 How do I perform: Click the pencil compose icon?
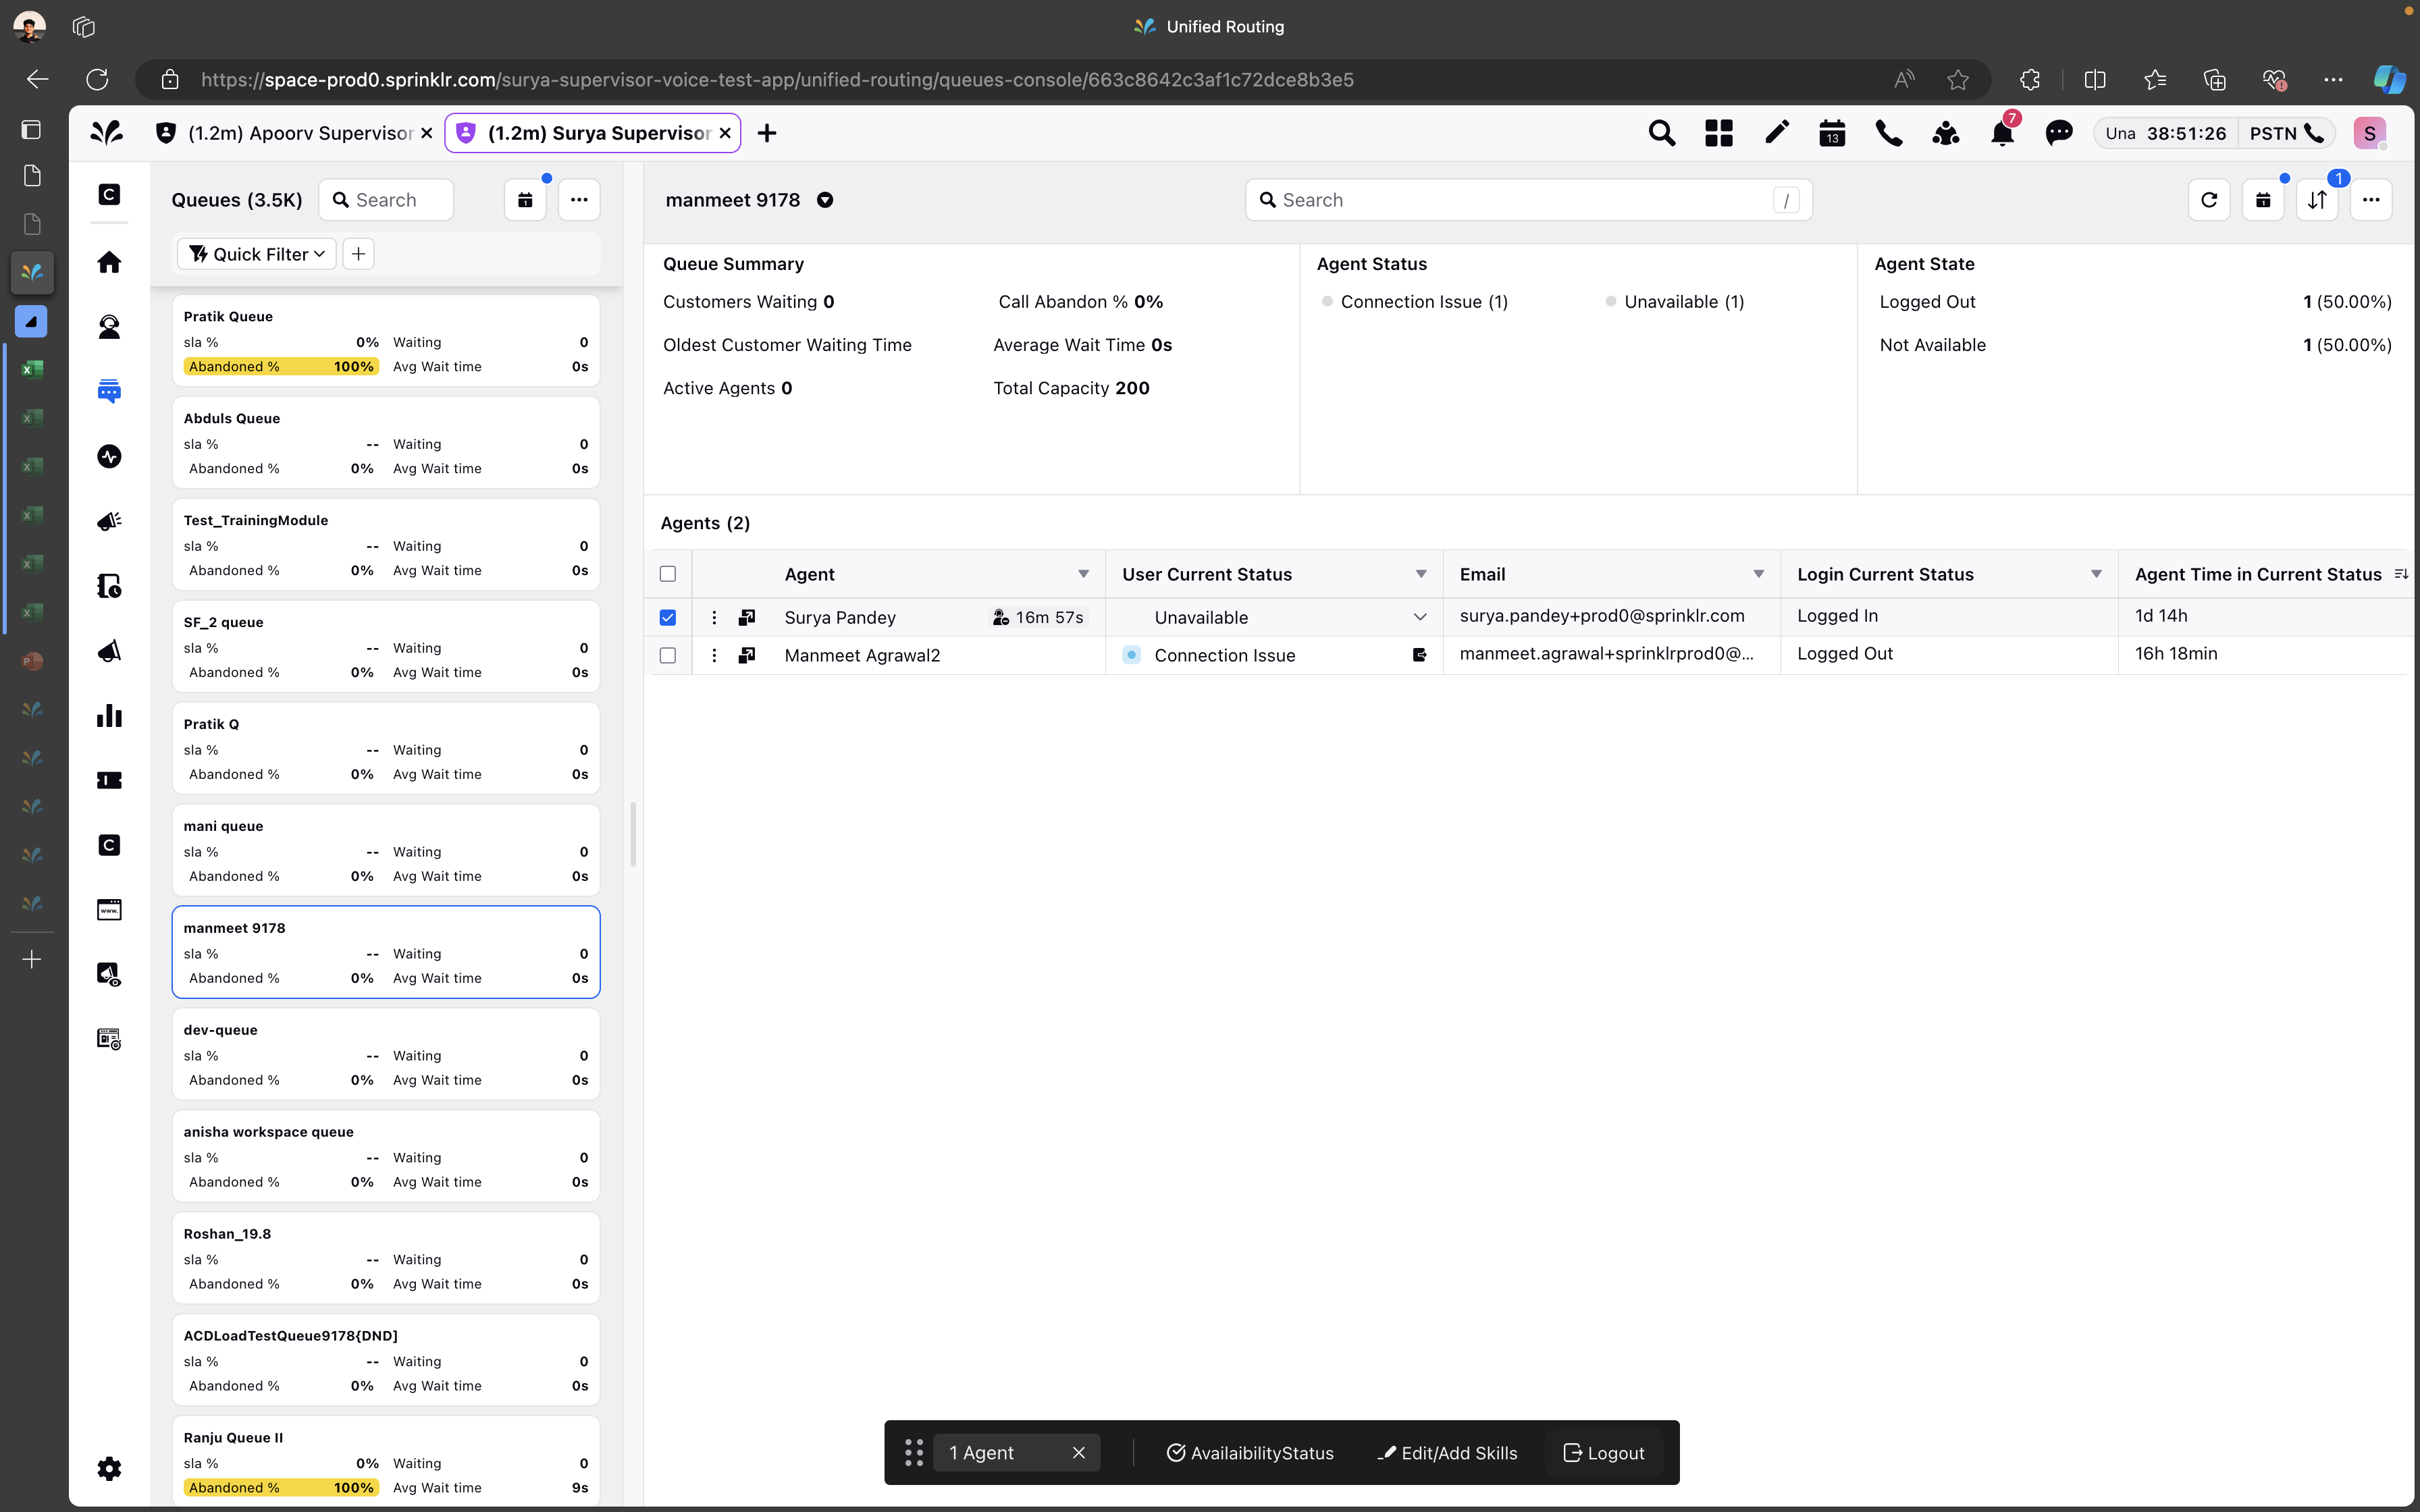[x=1776, y=133]
